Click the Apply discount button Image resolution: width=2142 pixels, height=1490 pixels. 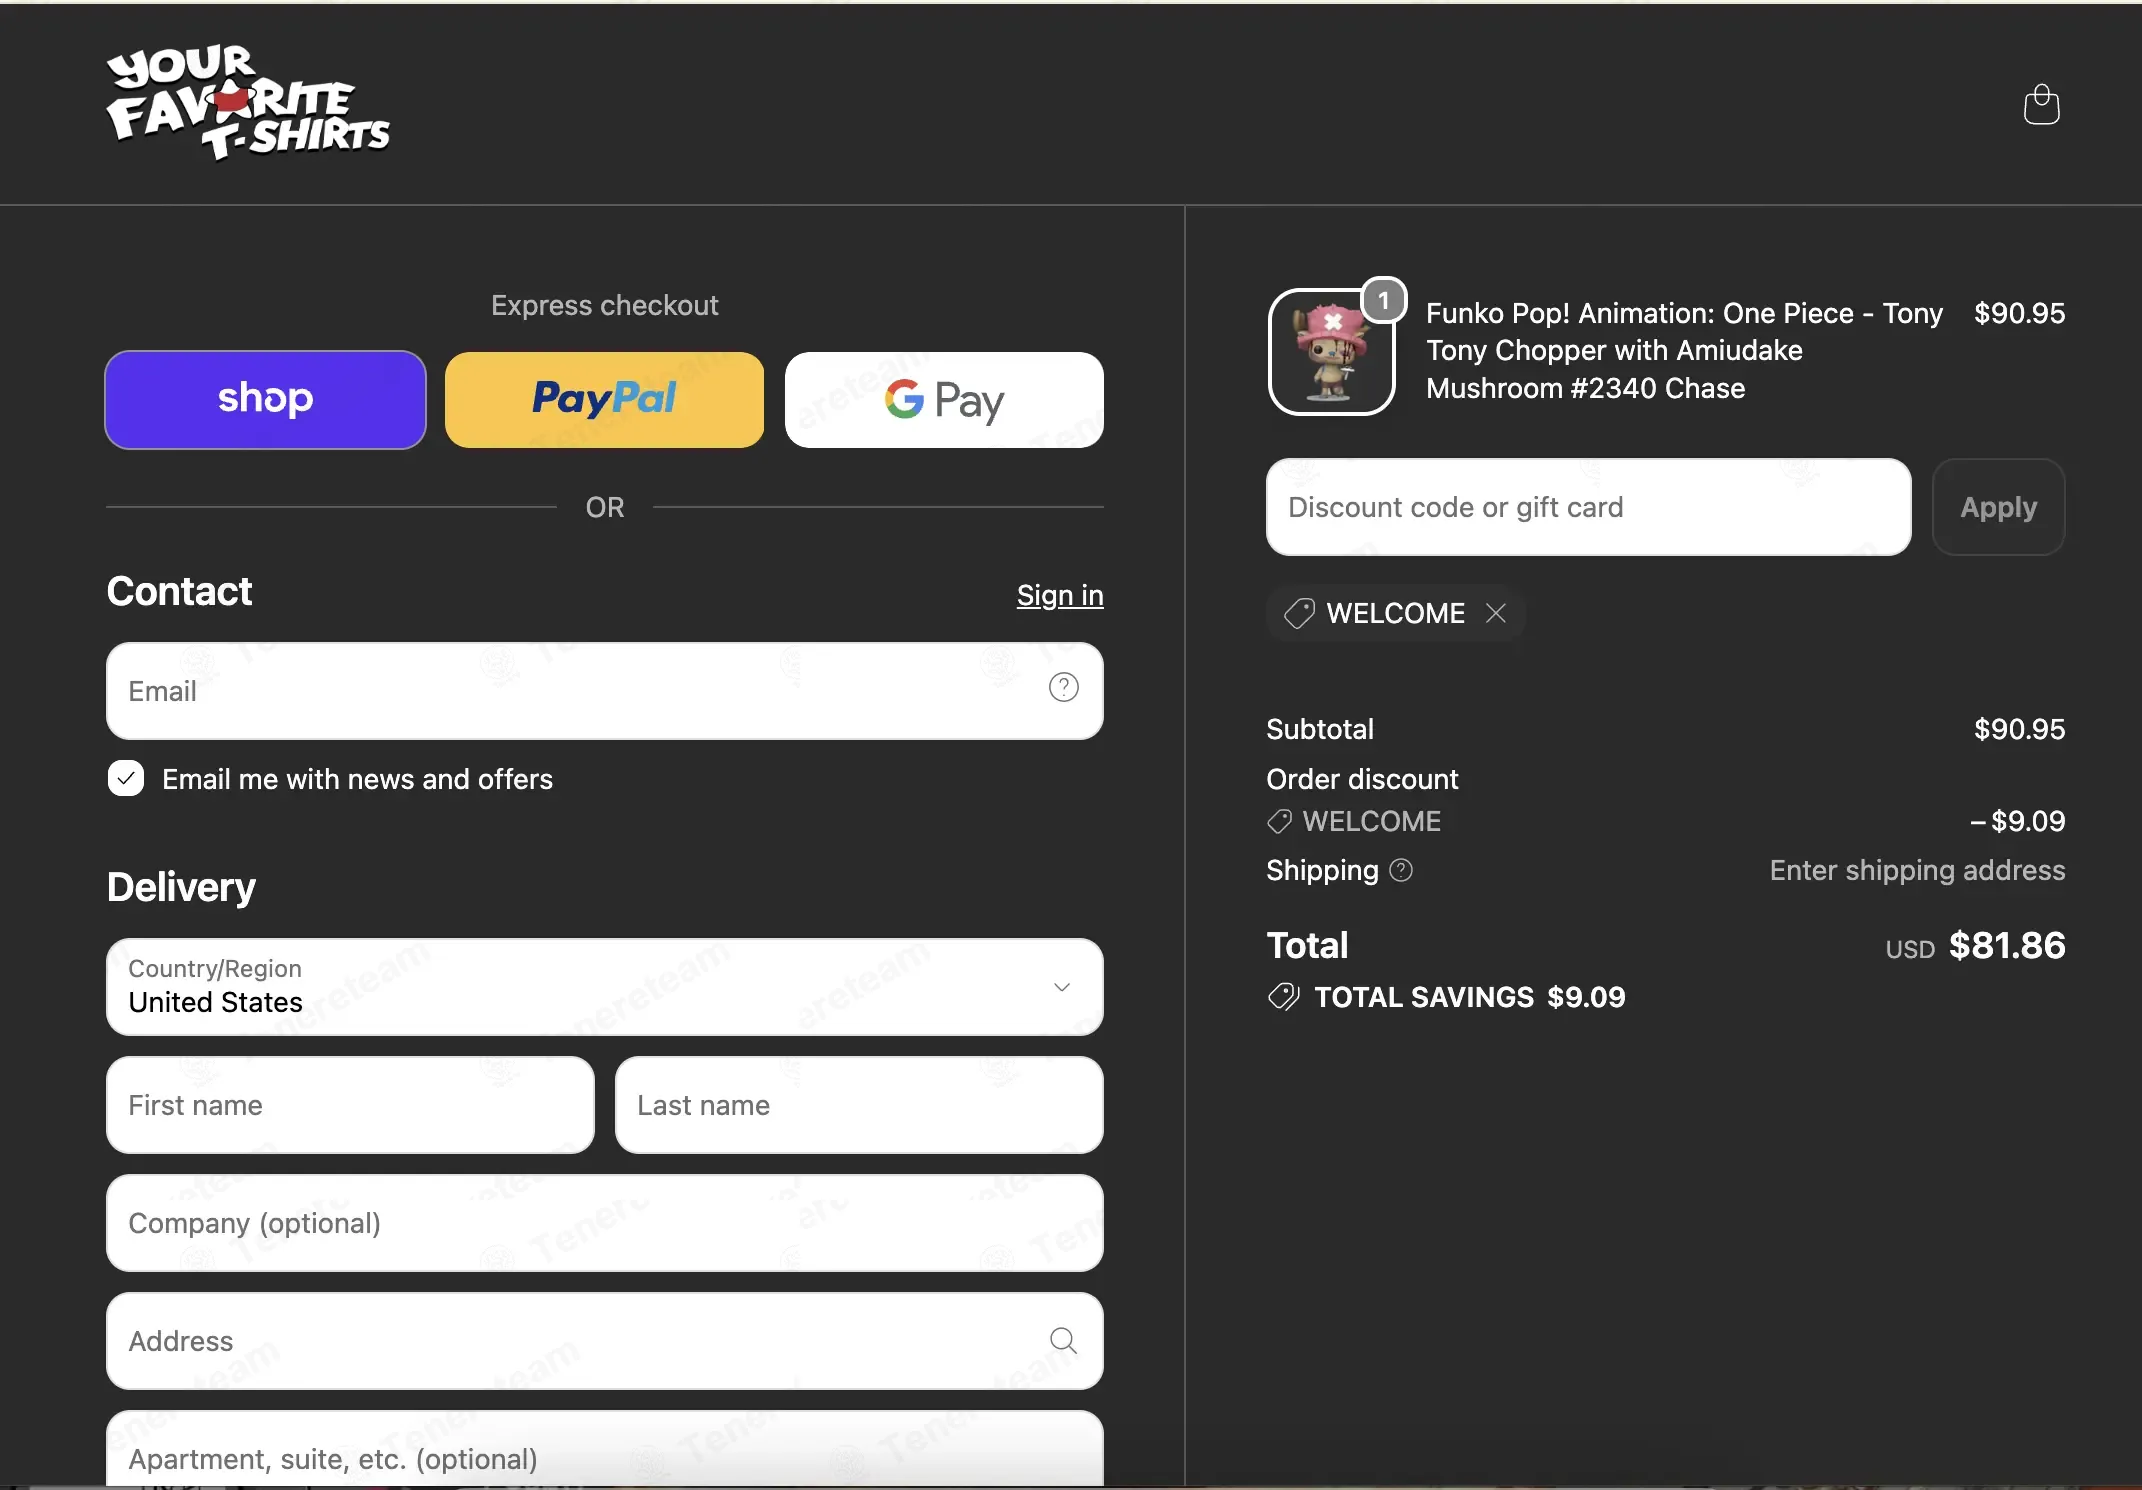click(1998, 507)
